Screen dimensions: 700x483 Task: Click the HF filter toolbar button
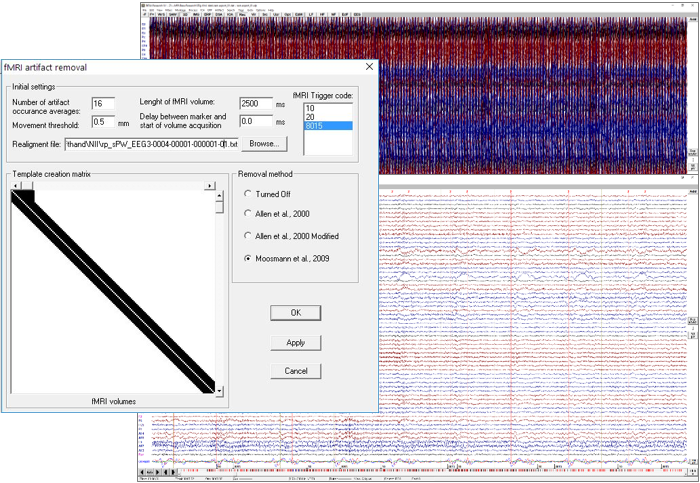[322, 14]
